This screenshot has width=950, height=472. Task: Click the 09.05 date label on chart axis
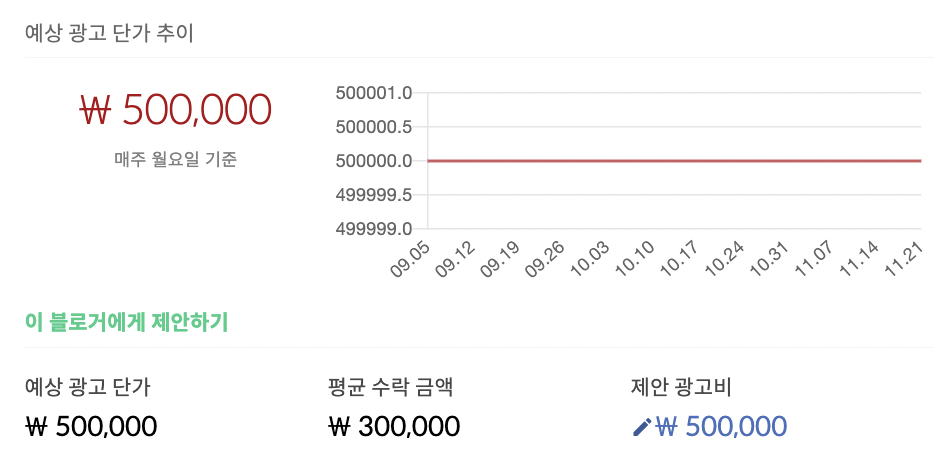pos(410,259)
